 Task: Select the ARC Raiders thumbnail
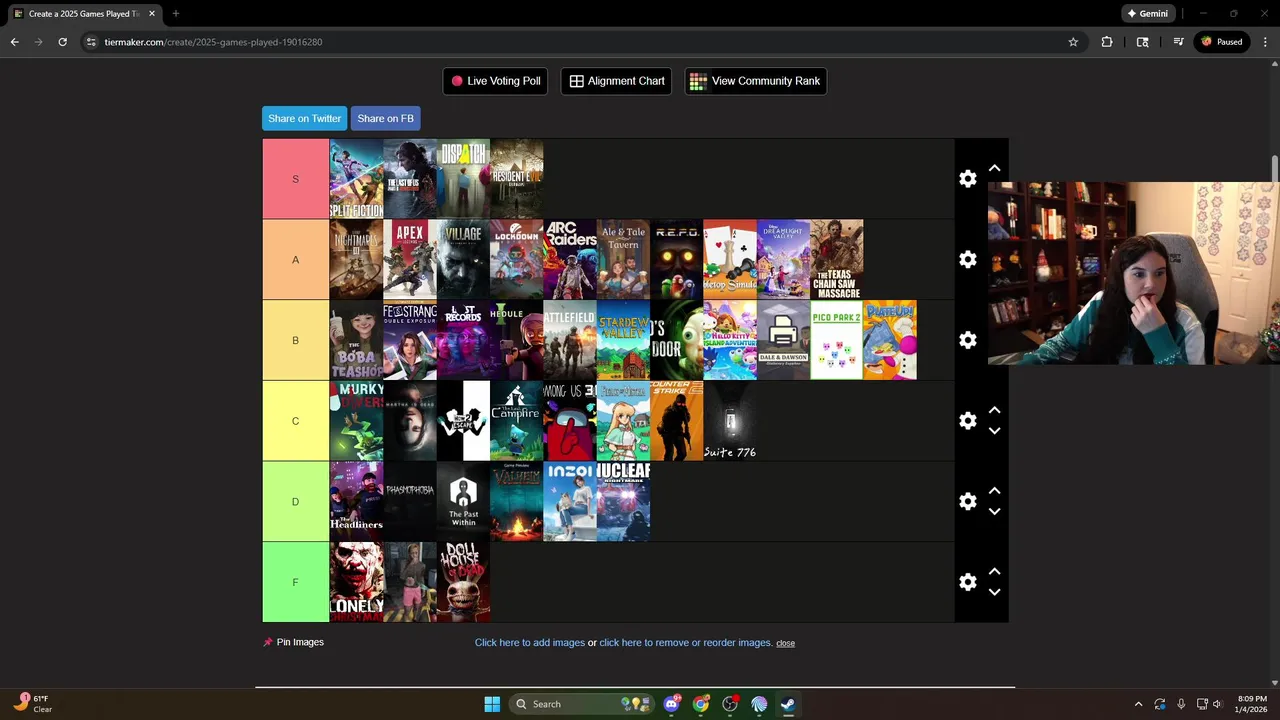coord(570,259)
